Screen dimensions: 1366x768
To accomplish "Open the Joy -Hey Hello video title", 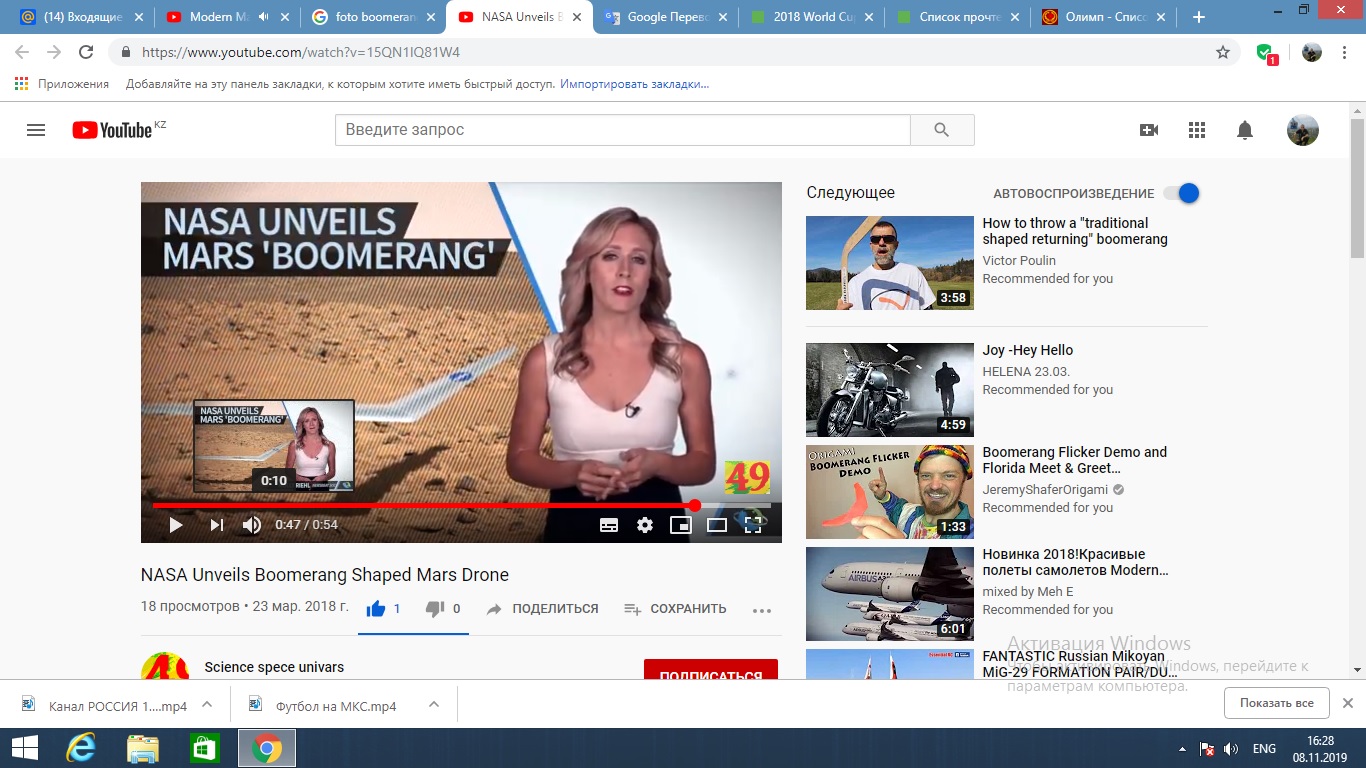I will (1028, 350).
